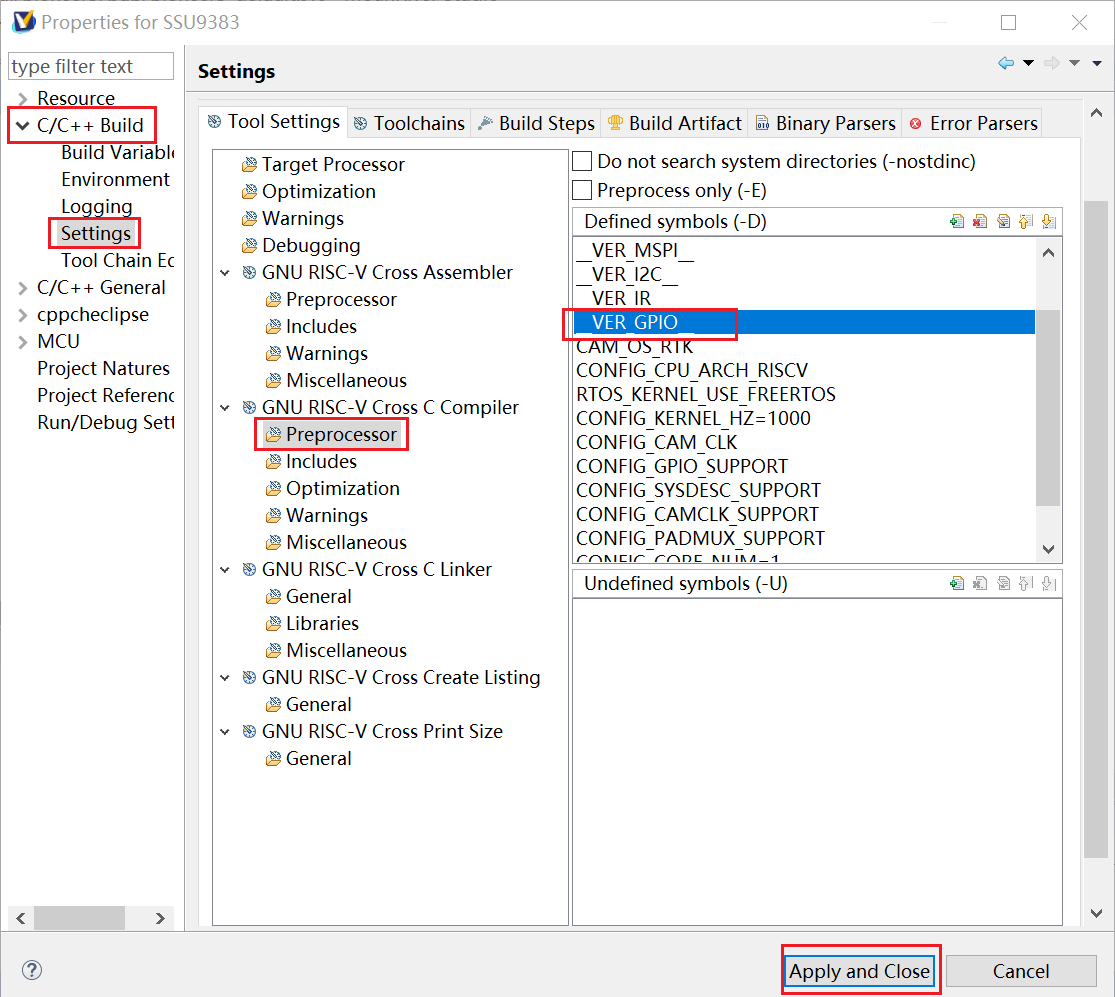The height and width of the screenshot is (997, 1115).
Task: Click Add icon for Defined symbols
Action: click(957, 222)
